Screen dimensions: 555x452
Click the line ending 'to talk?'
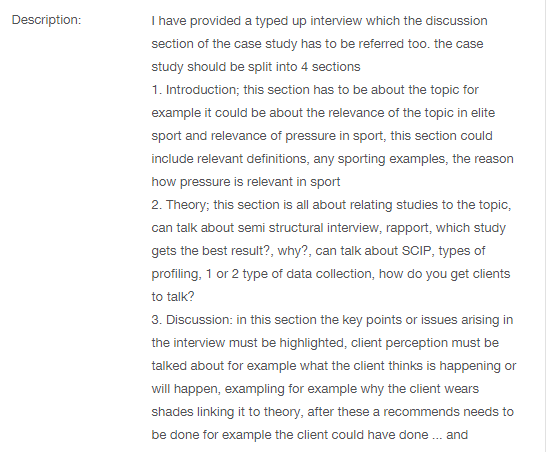pyautogui.click(x=173, y=297)
